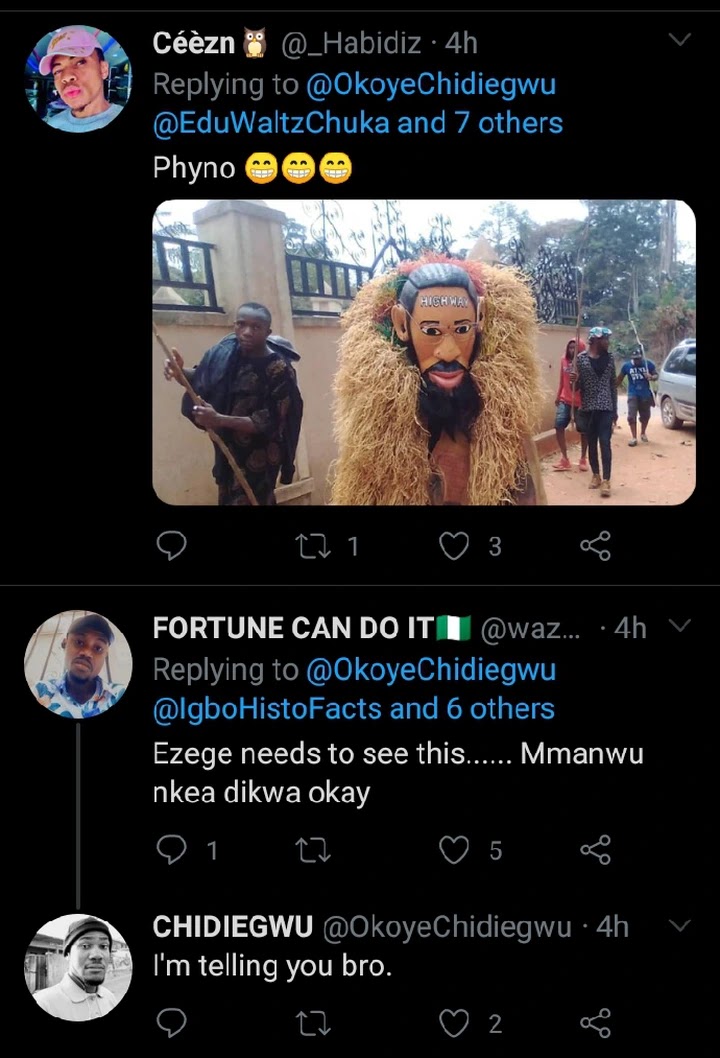Open dropdown arrow on CHIDIEGWU's tweet
The height and width of the screenshot is (1058, 720).
679,926
